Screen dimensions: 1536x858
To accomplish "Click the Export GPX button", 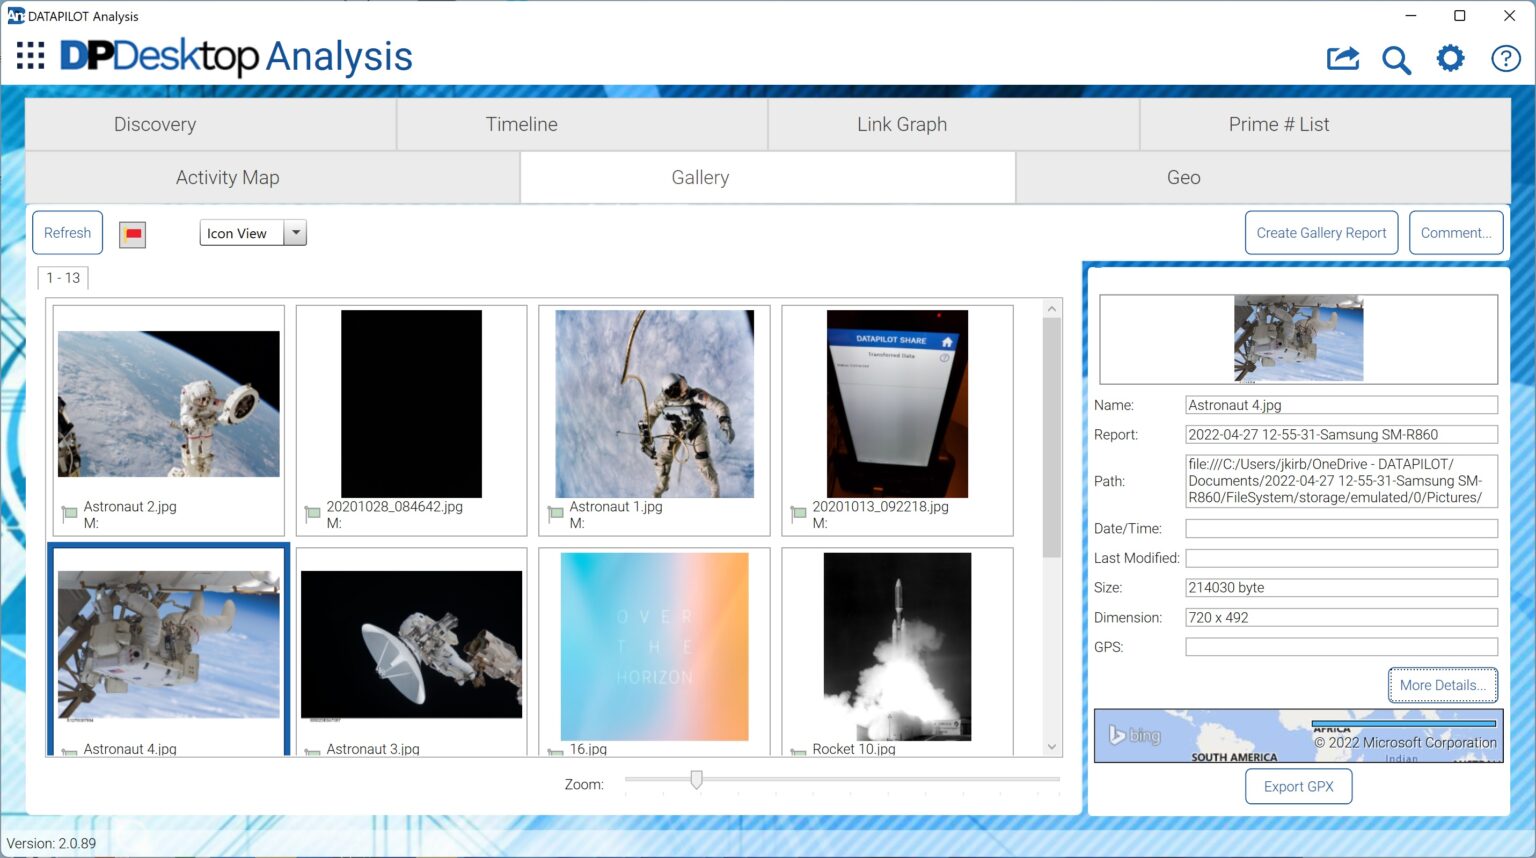I will pos(1298,786).
